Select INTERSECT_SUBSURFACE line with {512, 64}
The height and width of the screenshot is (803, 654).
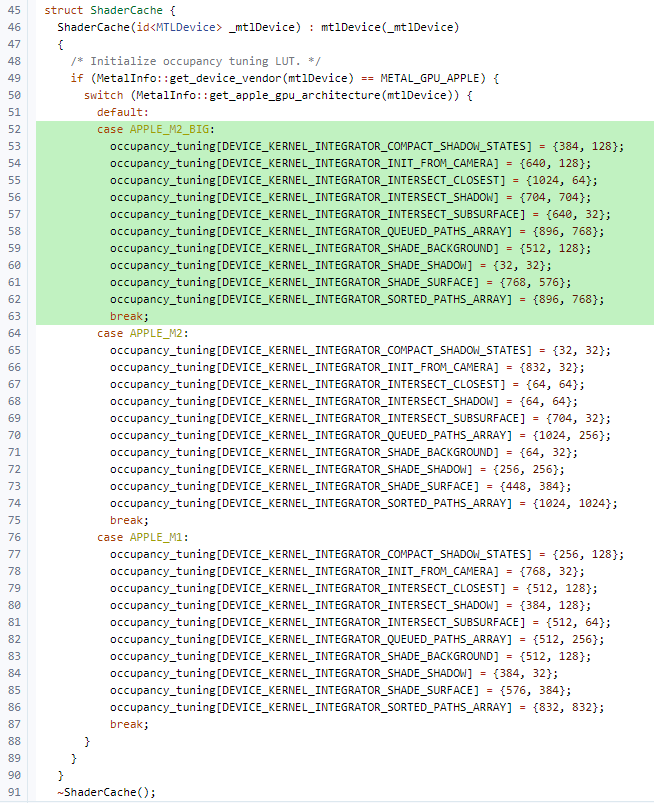pyautogui.click(x=361, y=622)
